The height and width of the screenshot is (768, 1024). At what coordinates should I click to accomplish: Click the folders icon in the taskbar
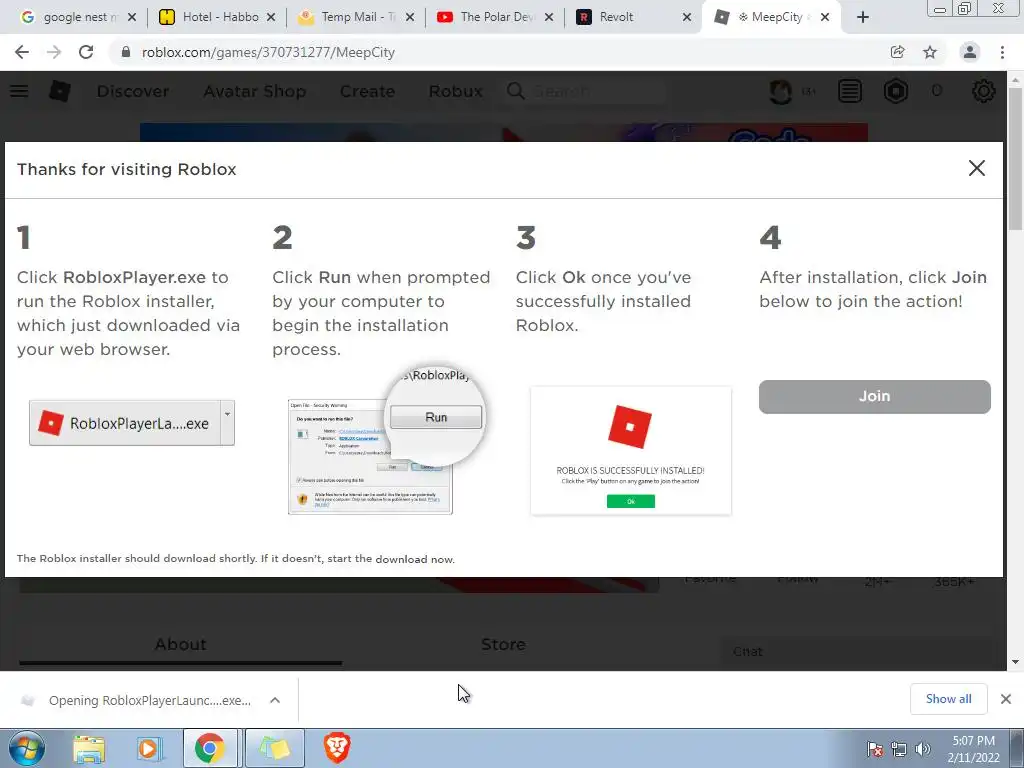274,748
